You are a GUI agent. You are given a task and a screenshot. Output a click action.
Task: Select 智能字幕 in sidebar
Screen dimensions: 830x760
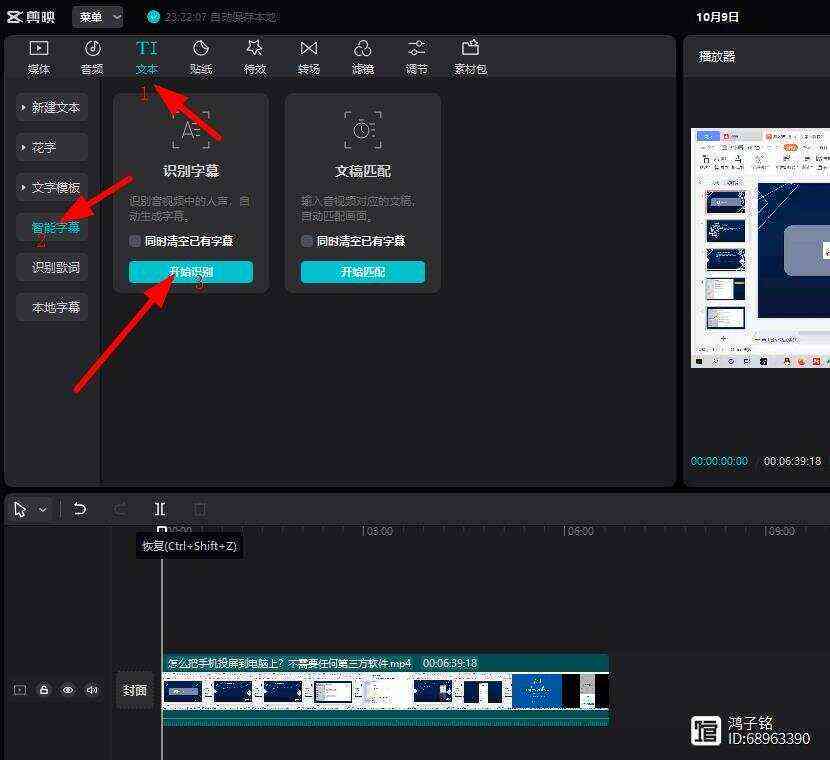(52, 228)
